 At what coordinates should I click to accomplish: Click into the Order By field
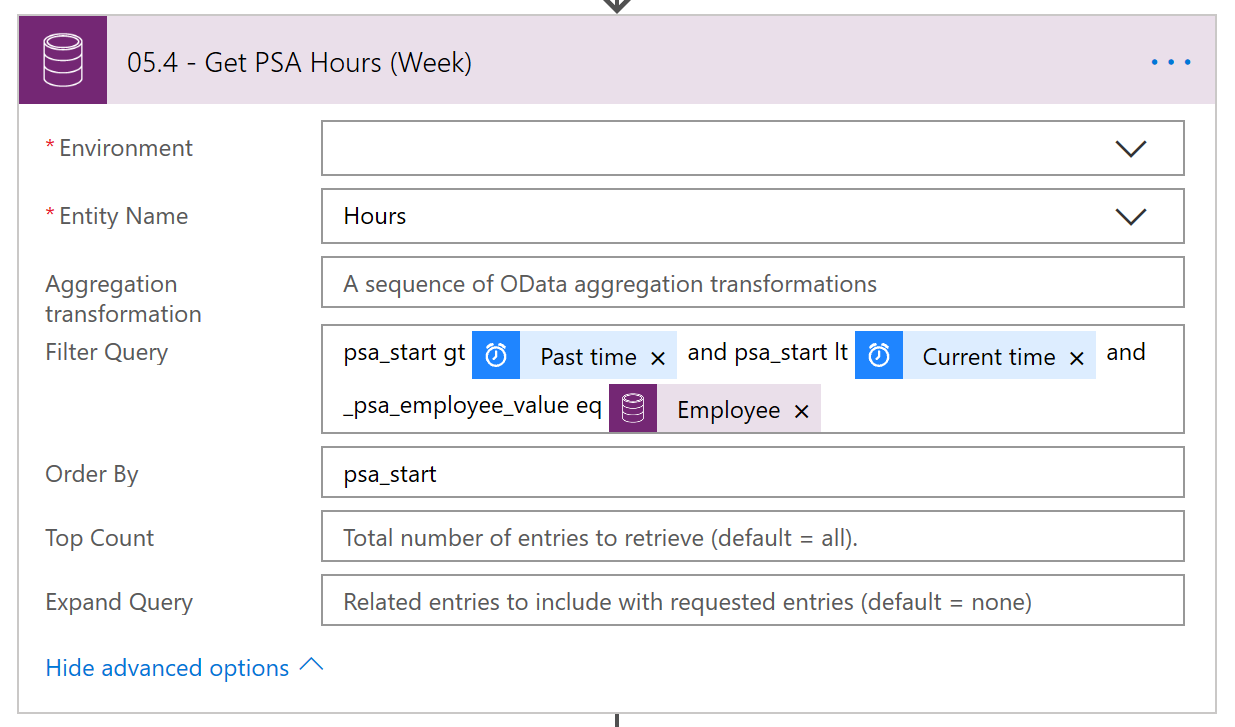pyautogui.click(x=752, y=473)
